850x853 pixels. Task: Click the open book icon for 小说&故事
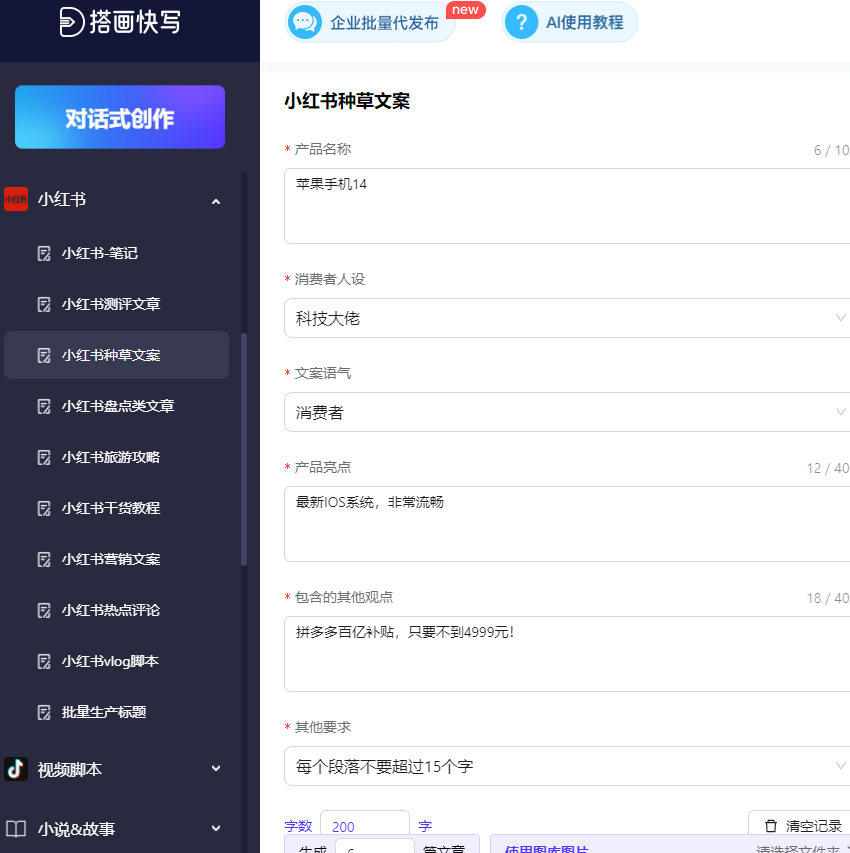[x=16, y=829]
